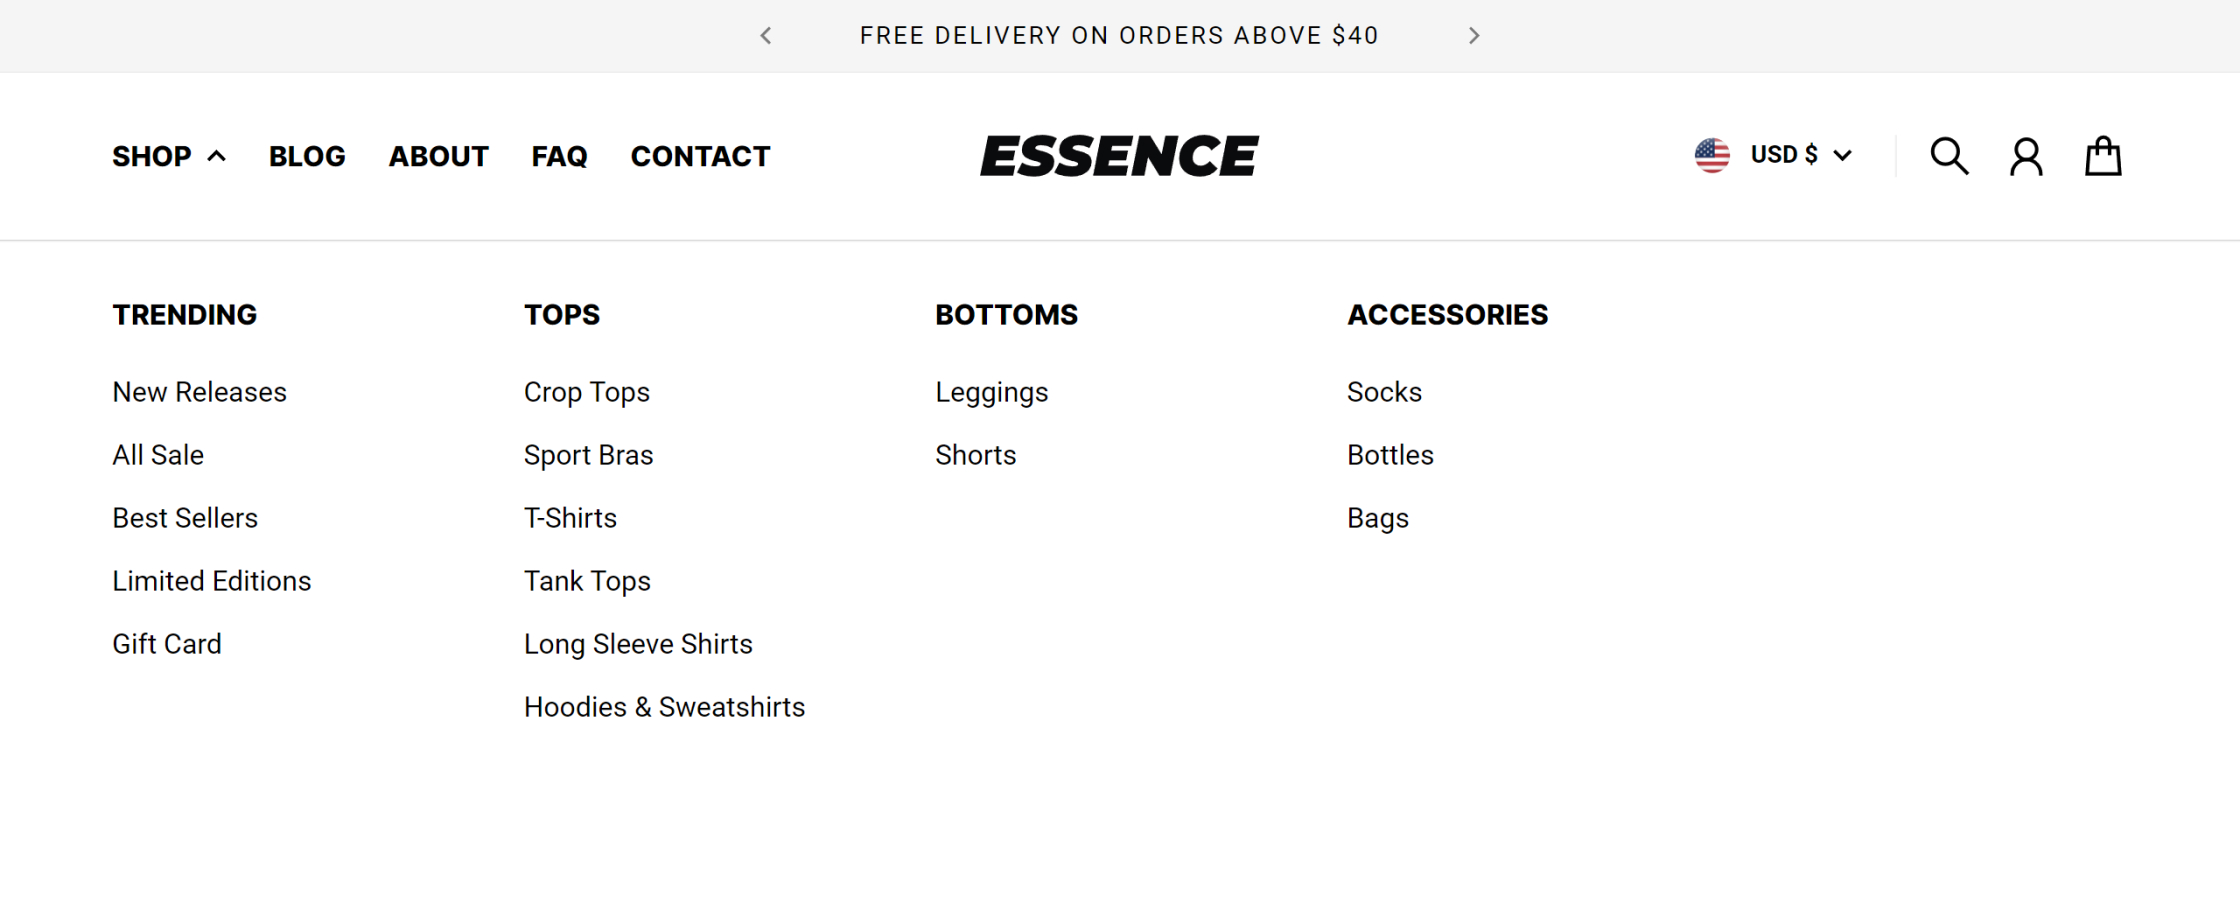Show next announcement with right arrow

click(1474, 36)
